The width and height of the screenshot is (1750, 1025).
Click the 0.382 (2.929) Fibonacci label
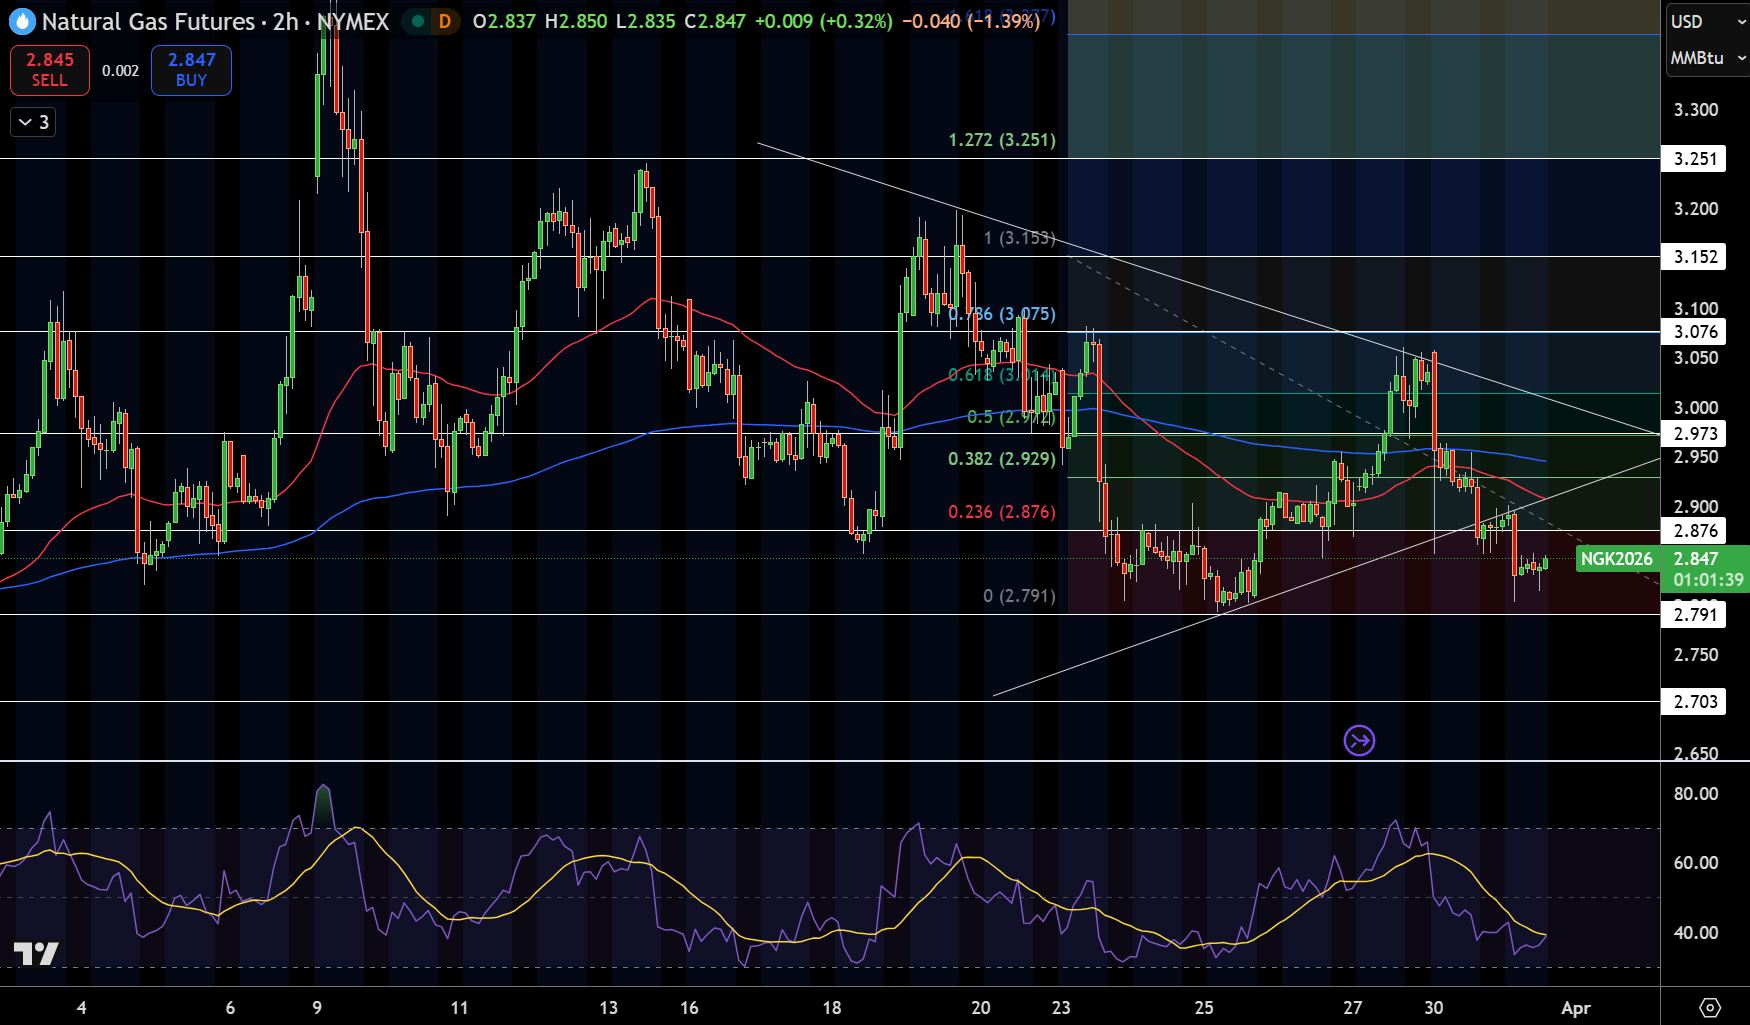1002,459
